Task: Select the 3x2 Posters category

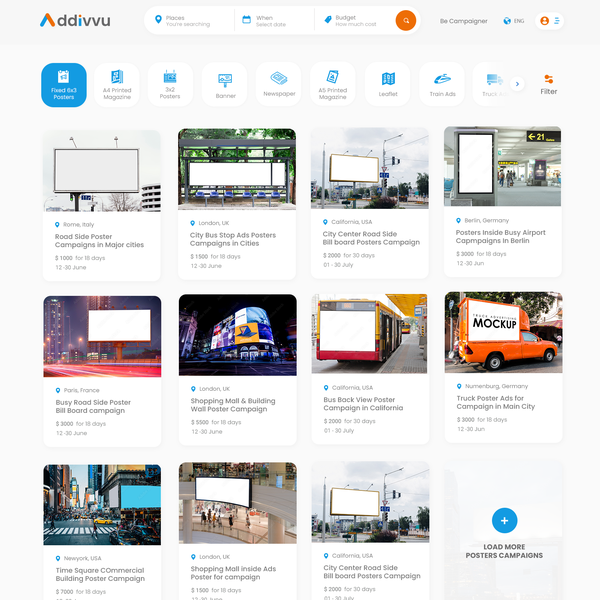Action: point(170,84)
